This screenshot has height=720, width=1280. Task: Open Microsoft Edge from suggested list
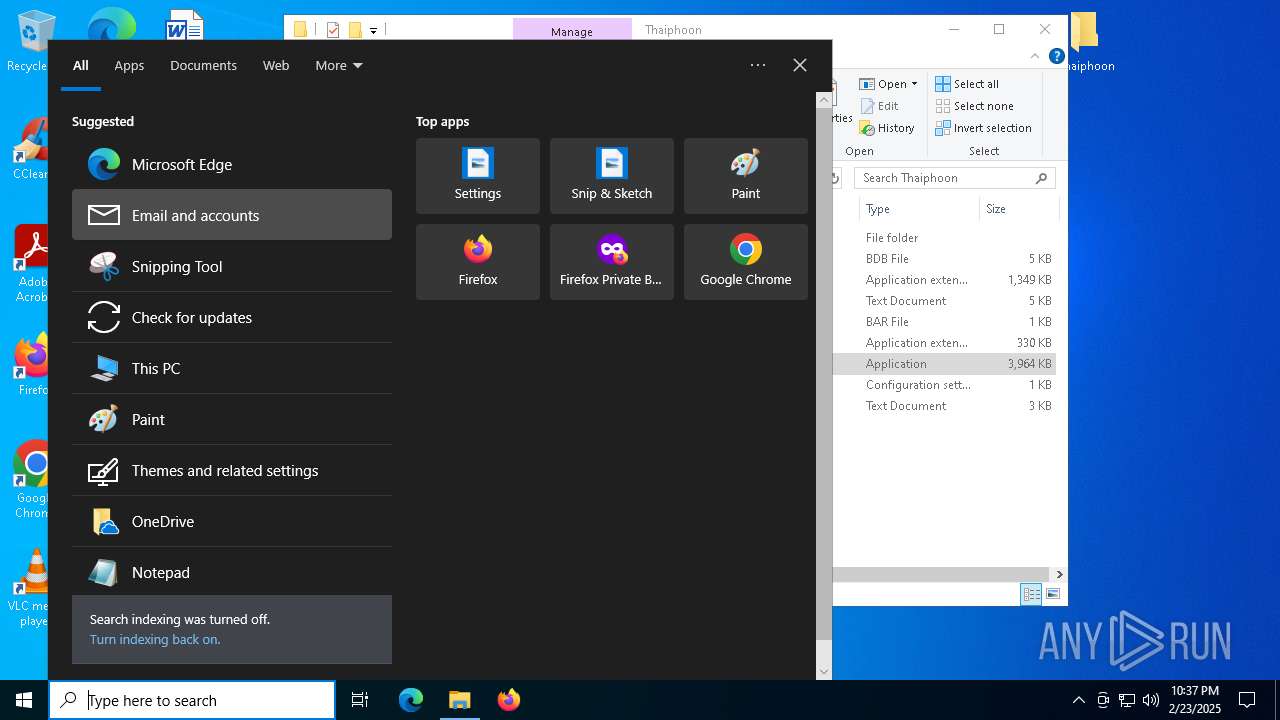pos(232,164)
